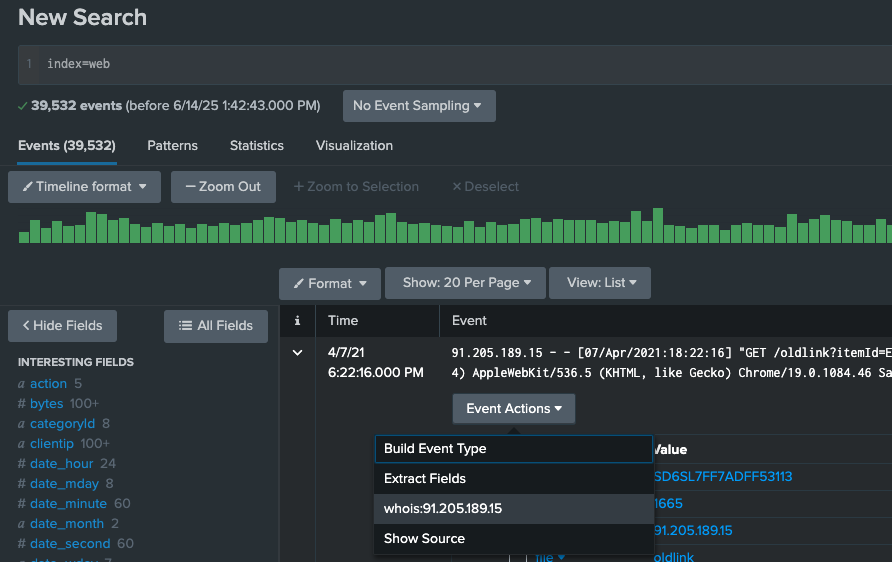Open No Event Sampling dropdown

pos(419,106)
